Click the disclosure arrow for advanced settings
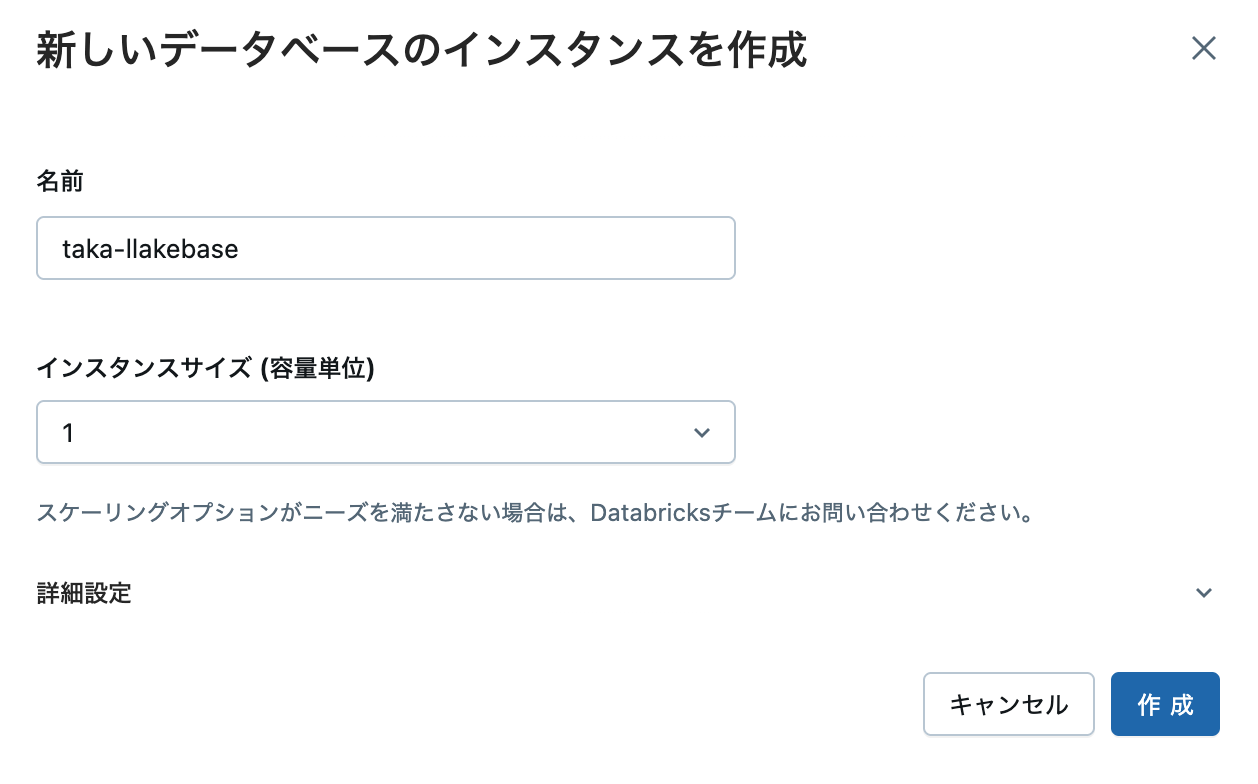1258x784 pixels. 1204,592
